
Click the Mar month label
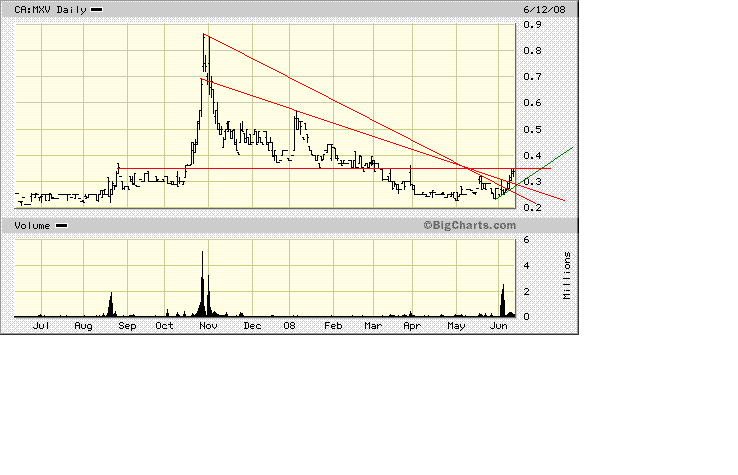[373, 326]
